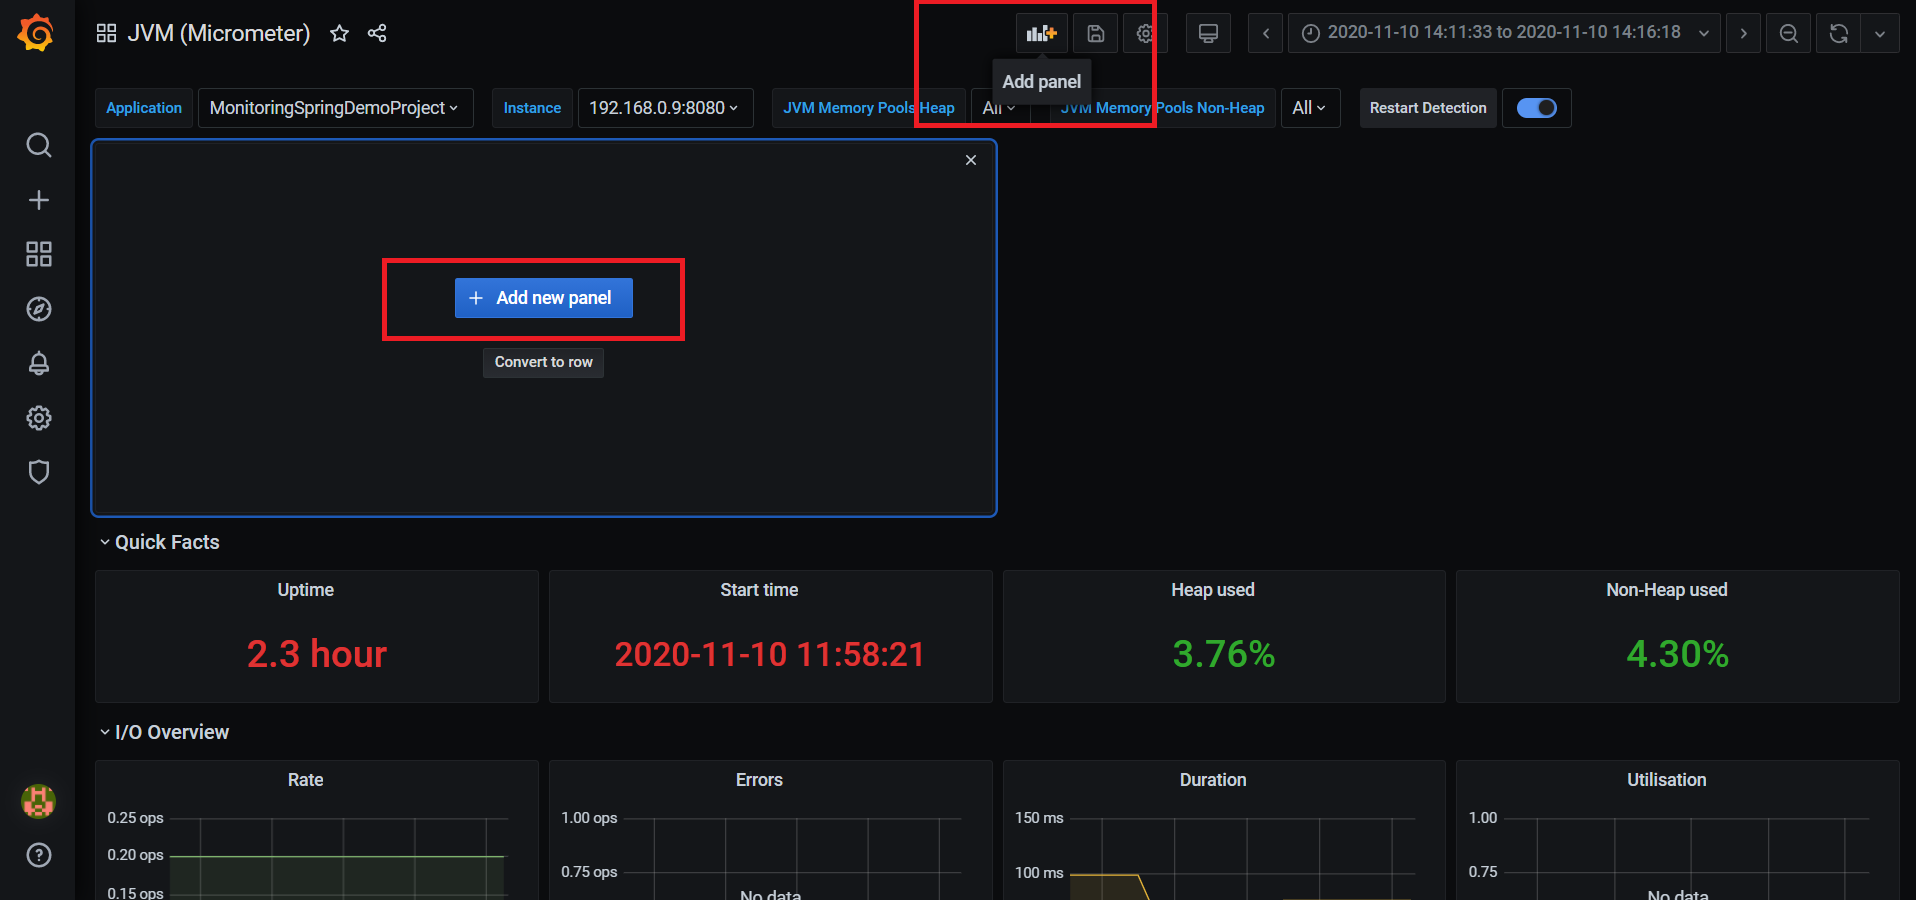Screen dimensions: 1916x900
Task: Click the 2.3 hour uptime value
Action: [x=317, y=654]
